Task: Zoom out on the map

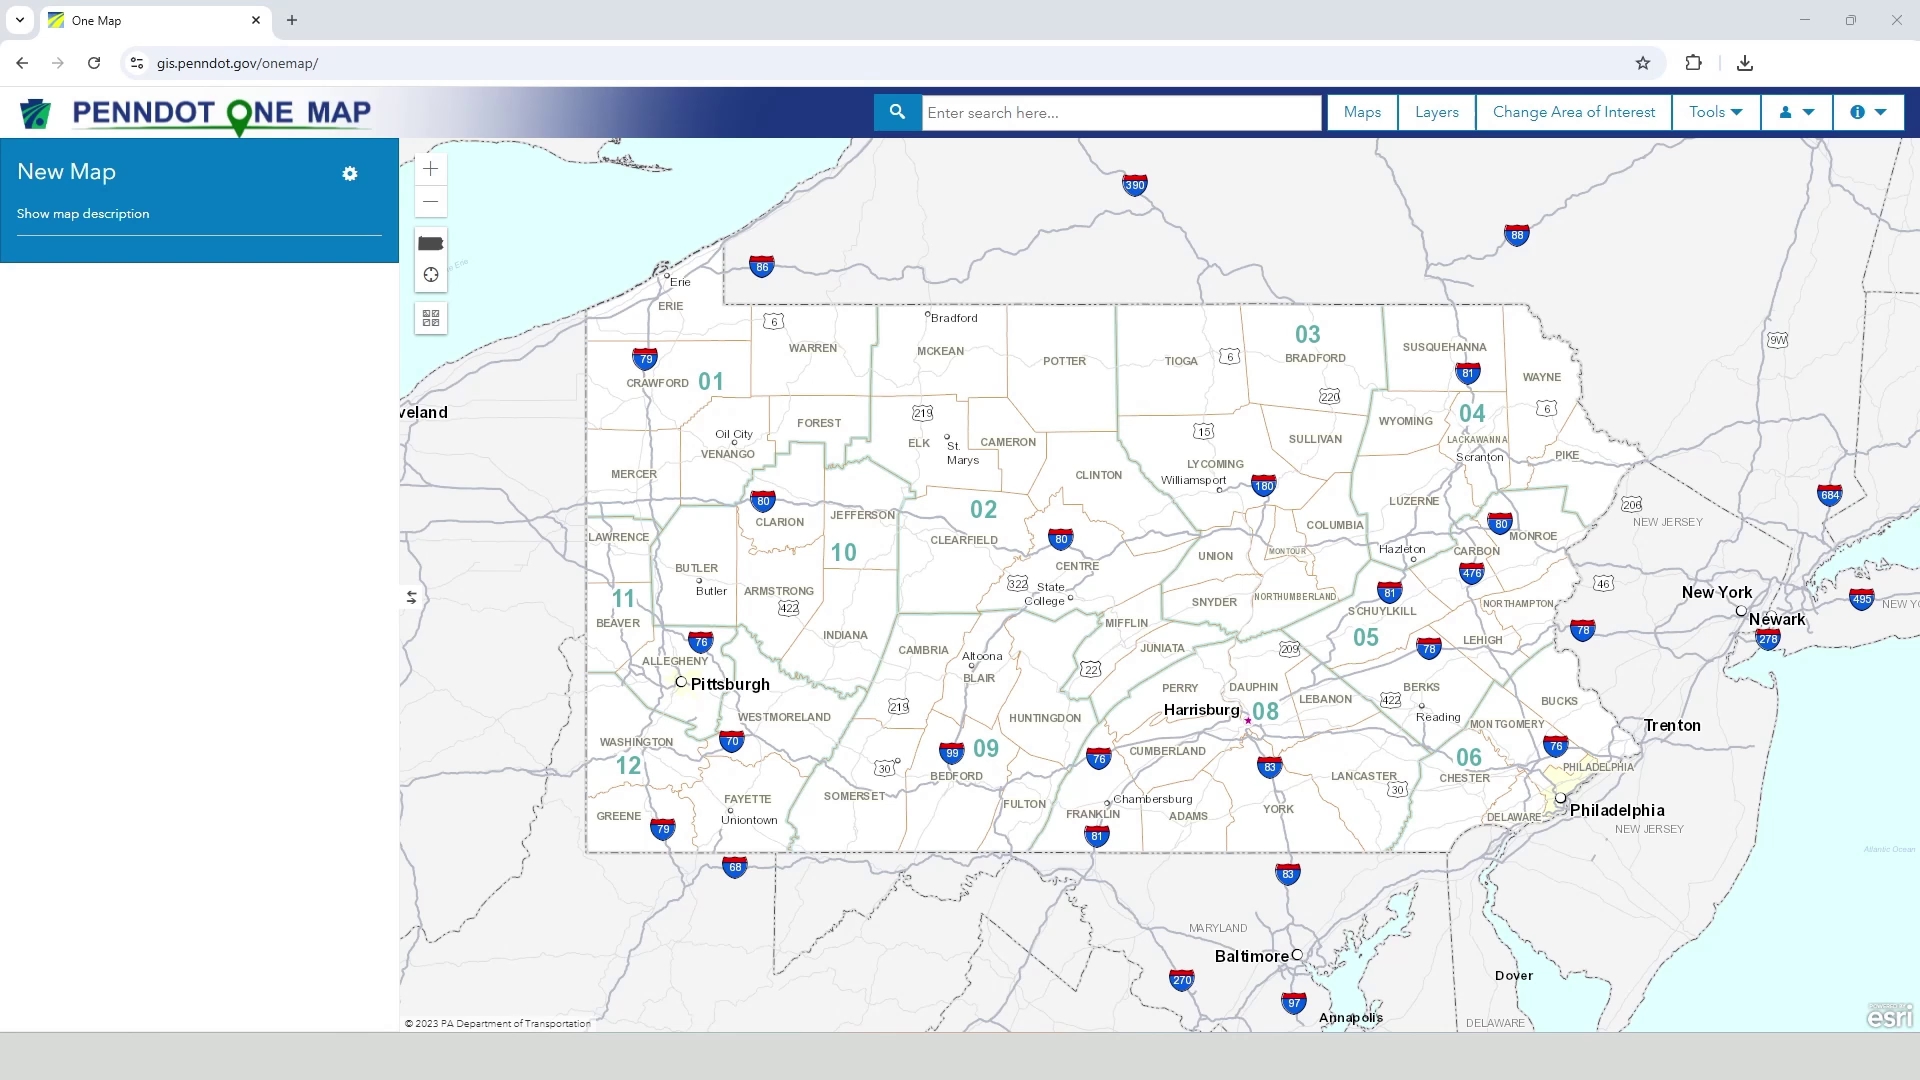Action: pyautogui.click(x=430, y=202)
